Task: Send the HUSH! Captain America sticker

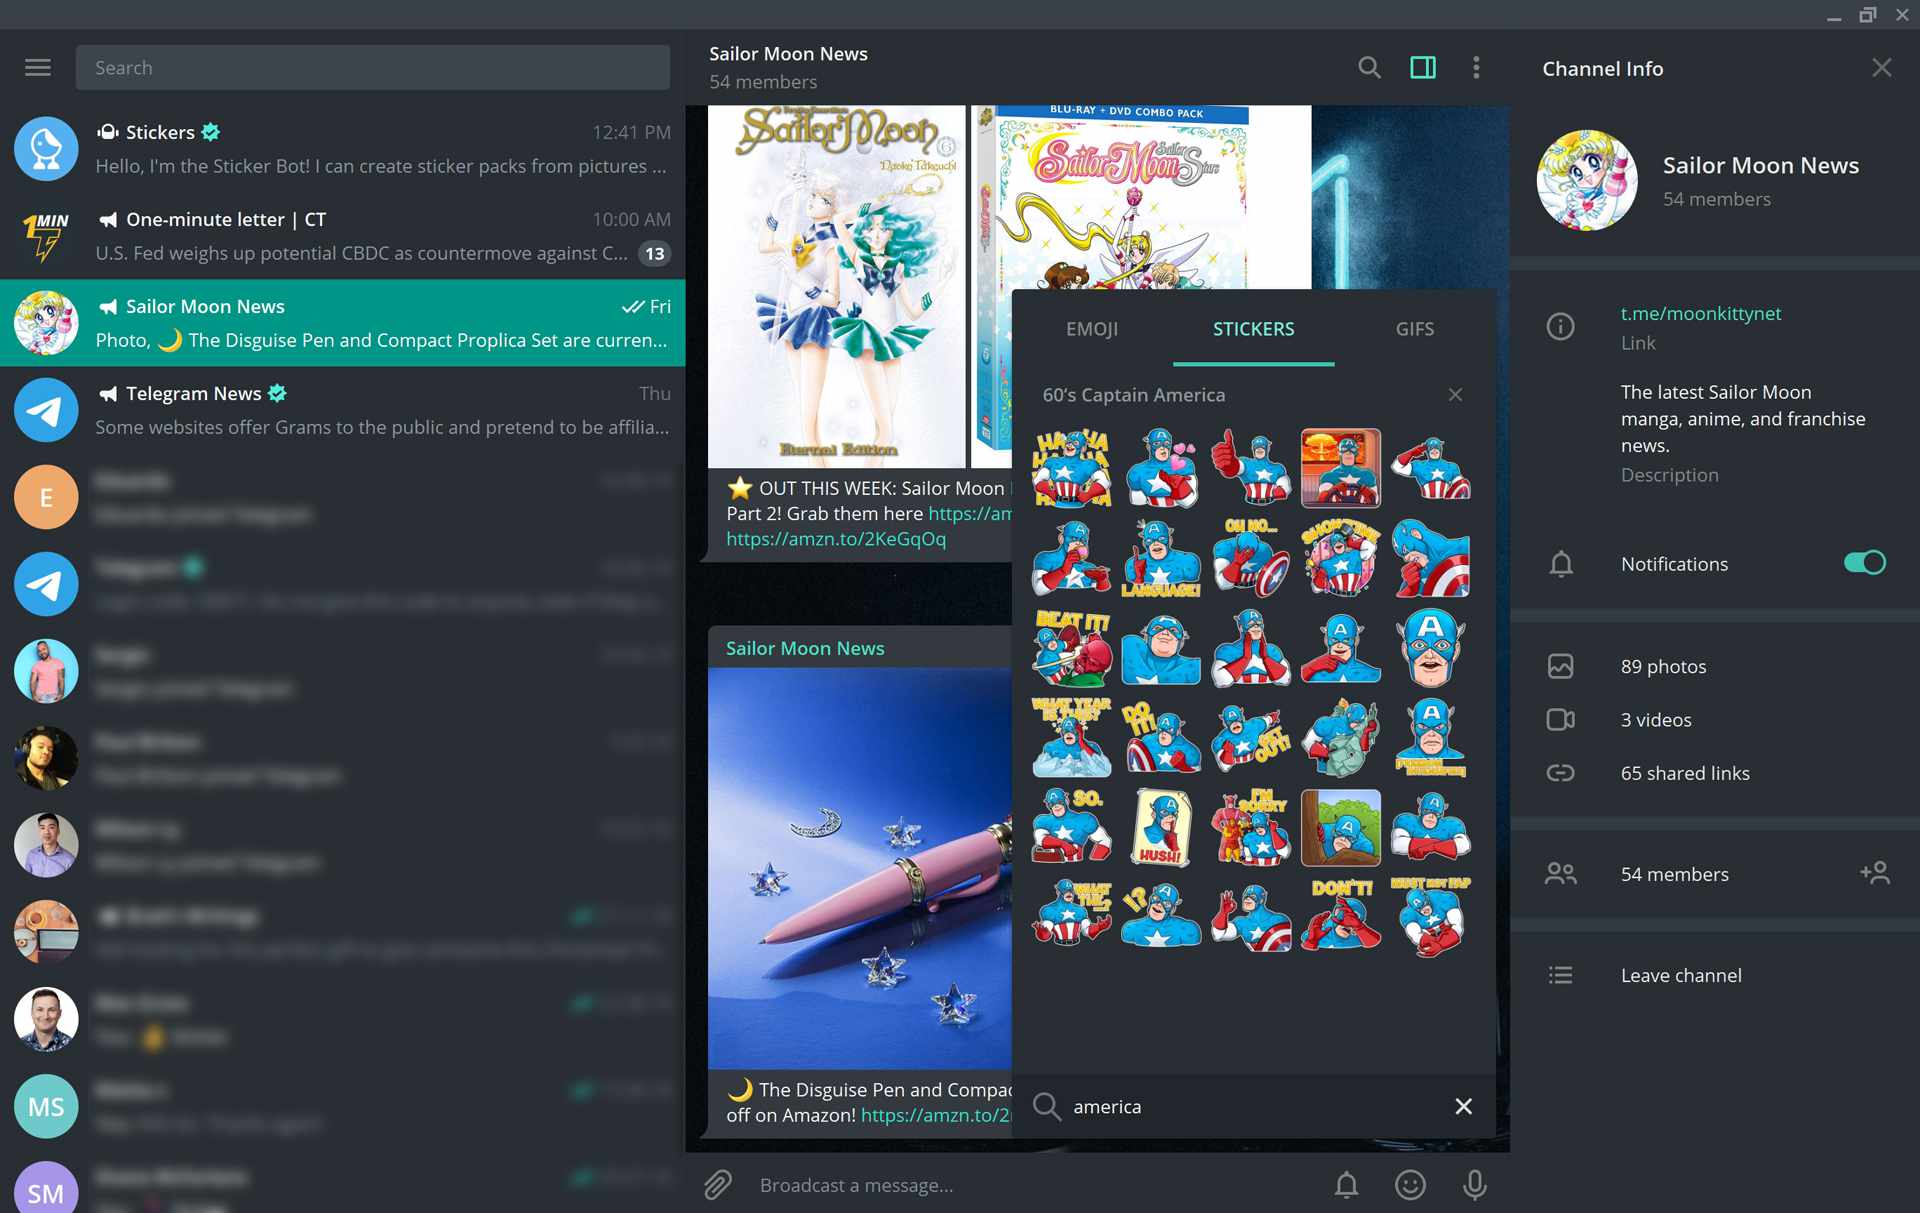Action: [x=1160, y=828]
